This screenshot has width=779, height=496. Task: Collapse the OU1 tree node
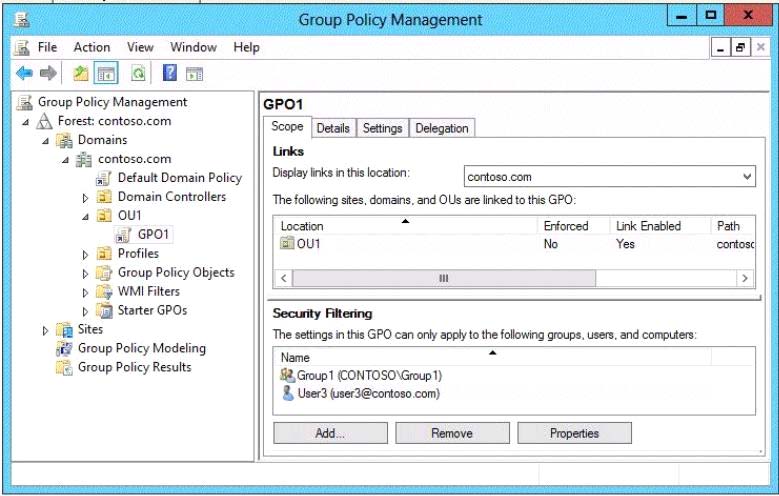86,216
